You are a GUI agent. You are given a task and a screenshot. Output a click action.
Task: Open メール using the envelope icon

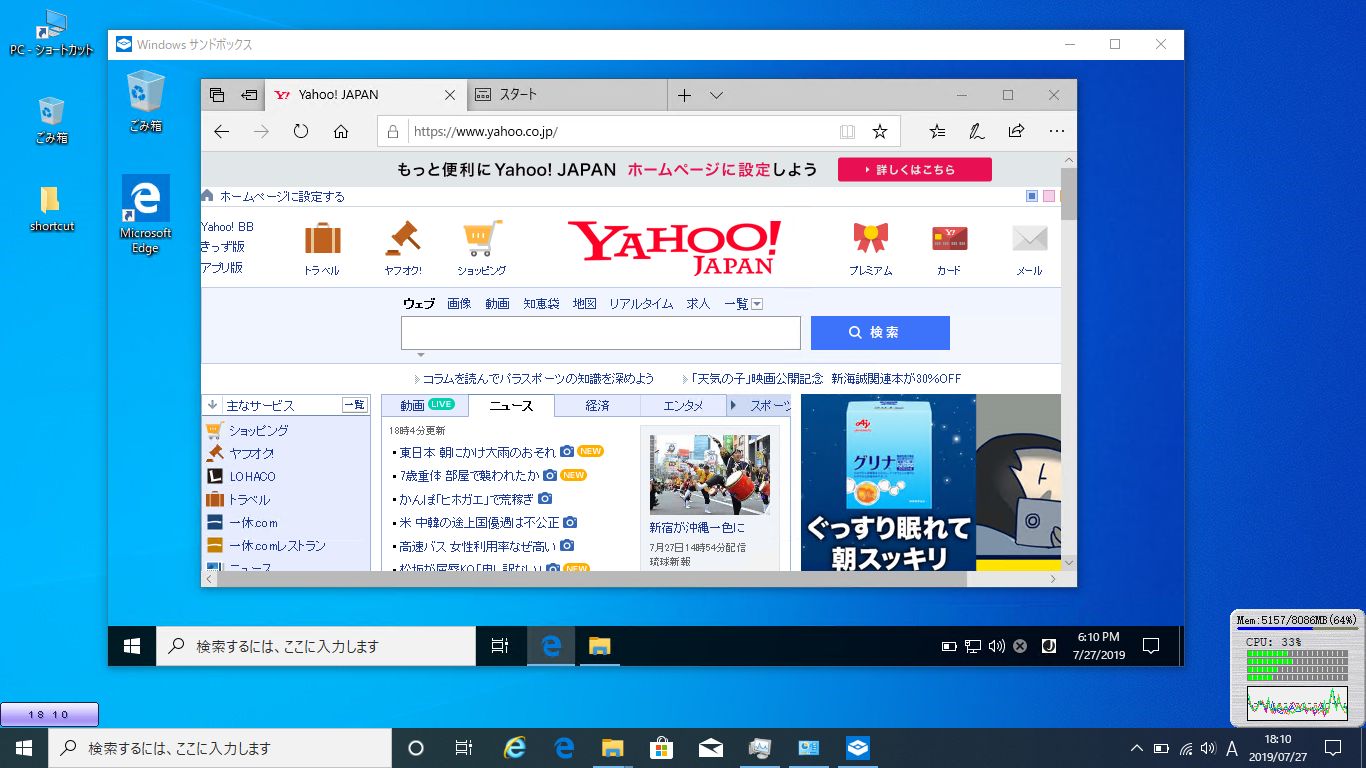(x=1029, y=238)
